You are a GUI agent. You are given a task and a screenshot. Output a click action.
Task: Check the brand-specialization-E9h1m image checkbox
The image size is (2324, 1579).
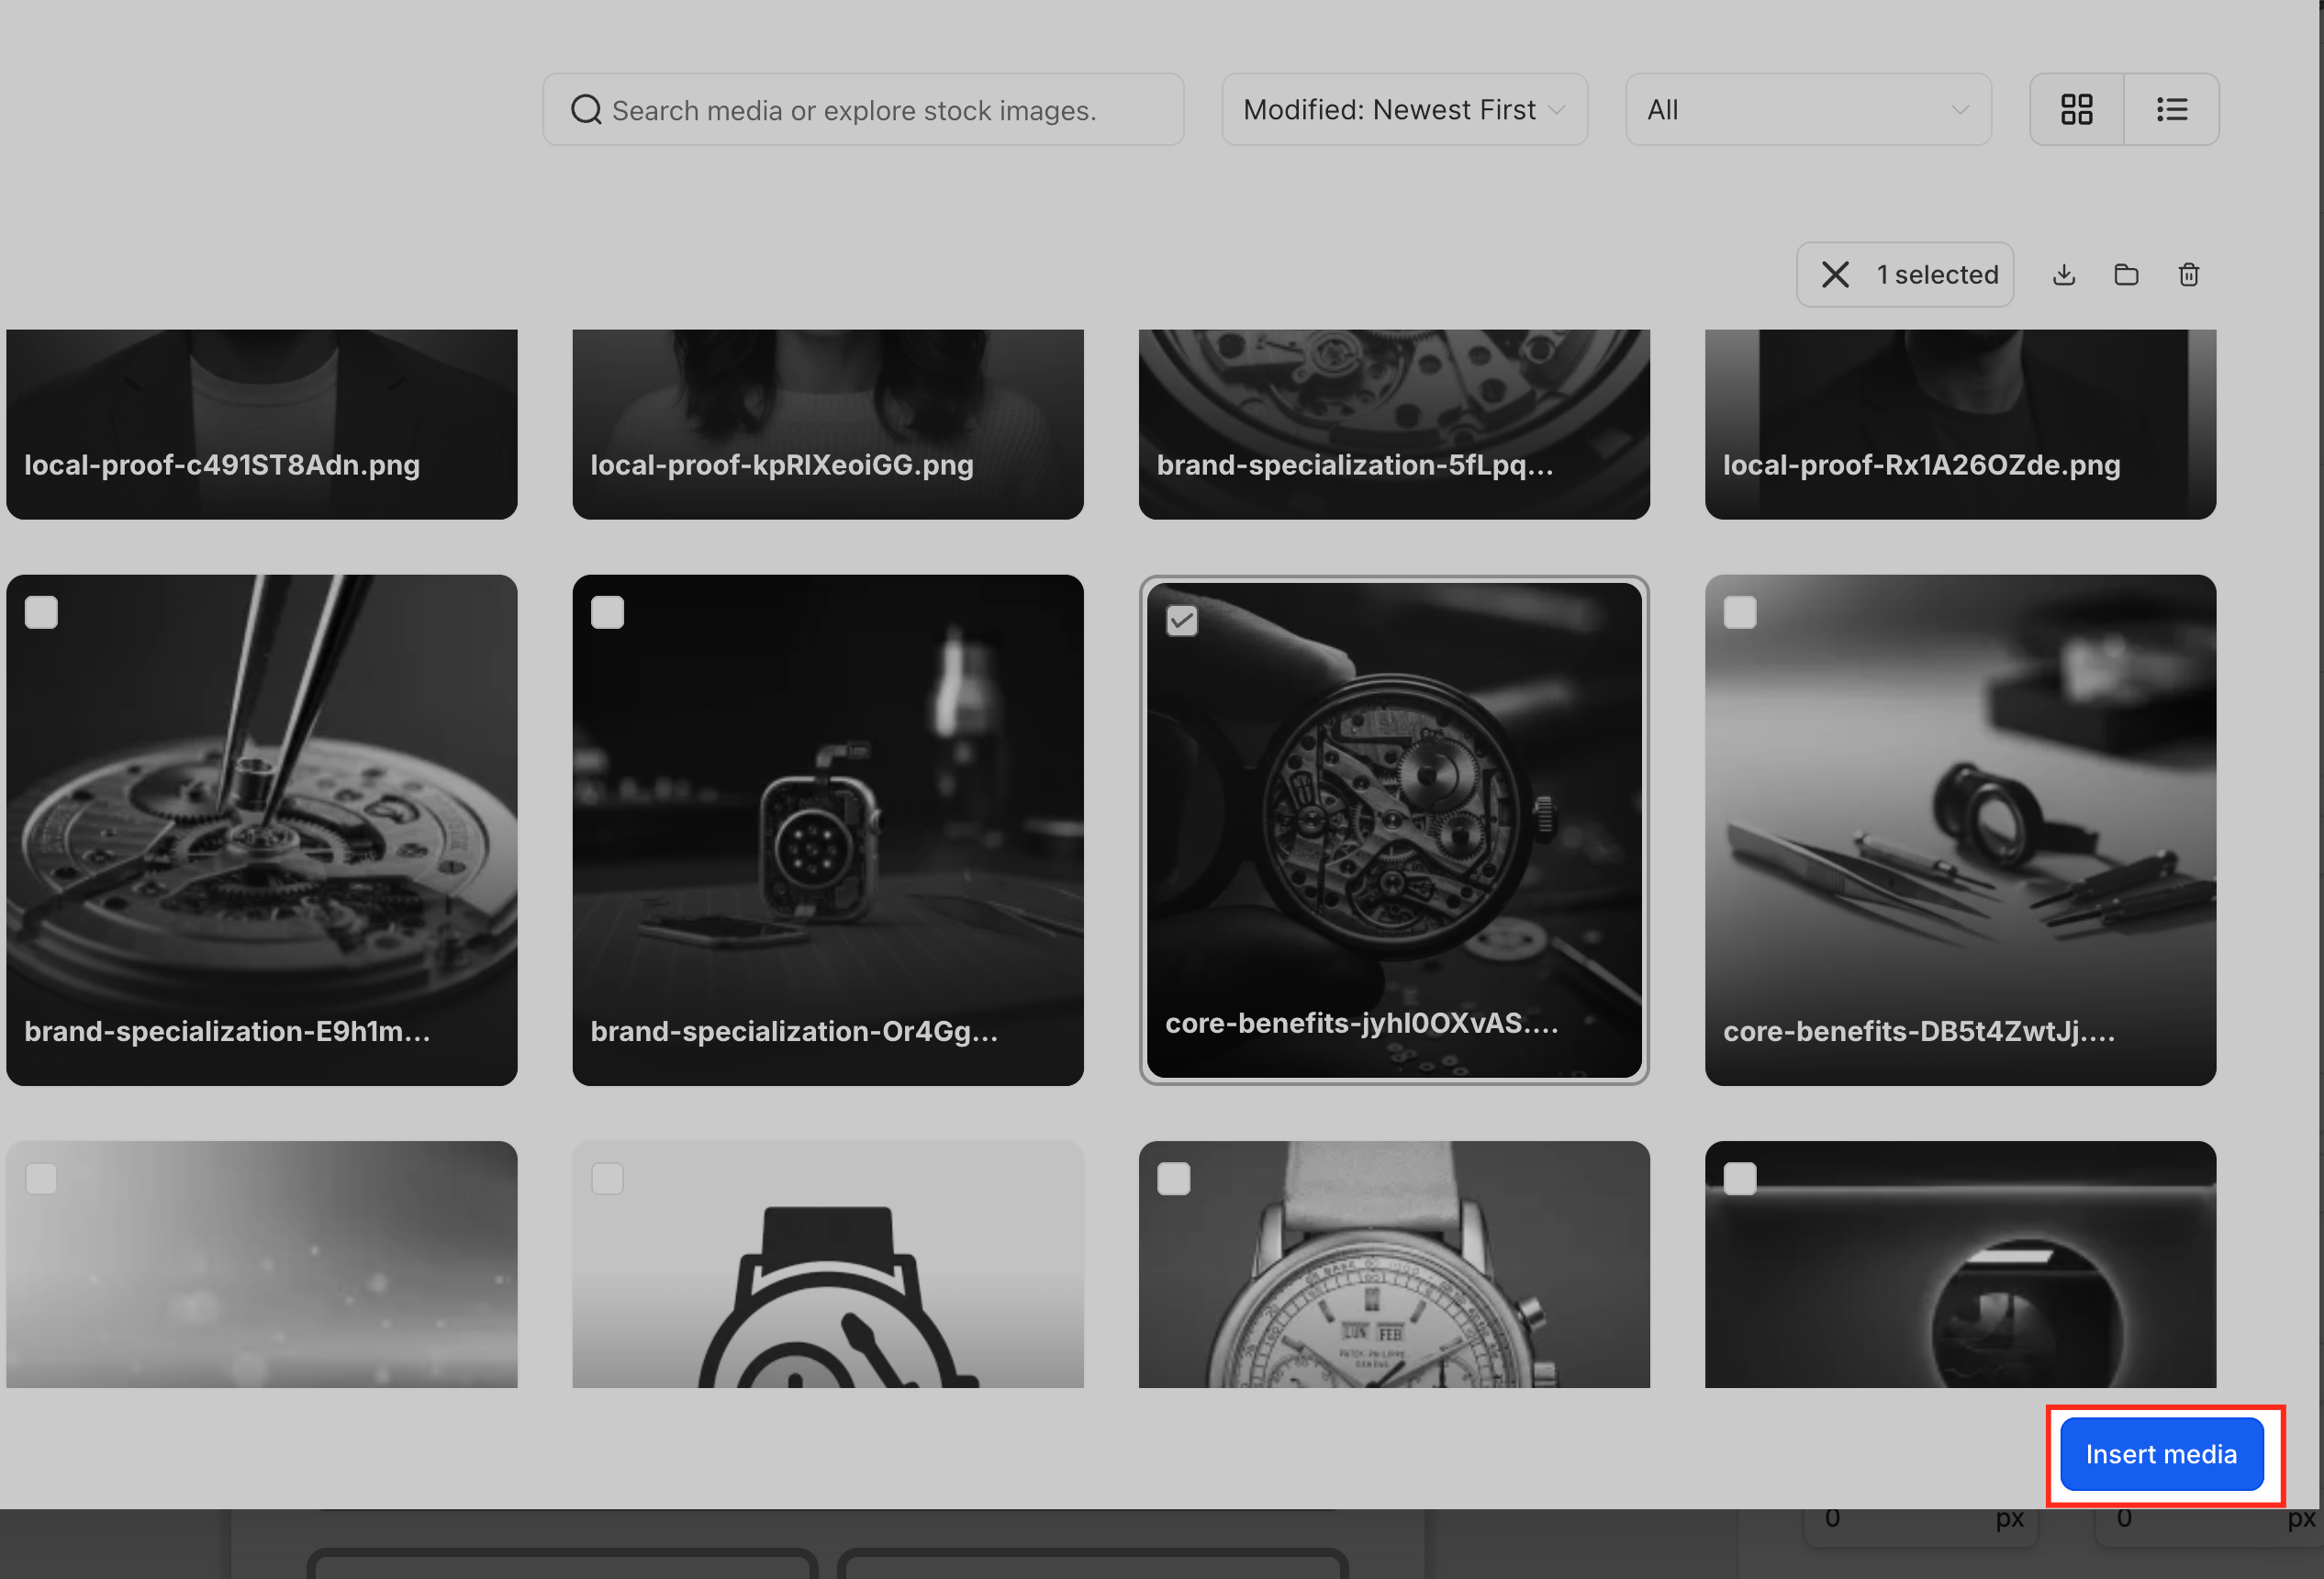41,612
